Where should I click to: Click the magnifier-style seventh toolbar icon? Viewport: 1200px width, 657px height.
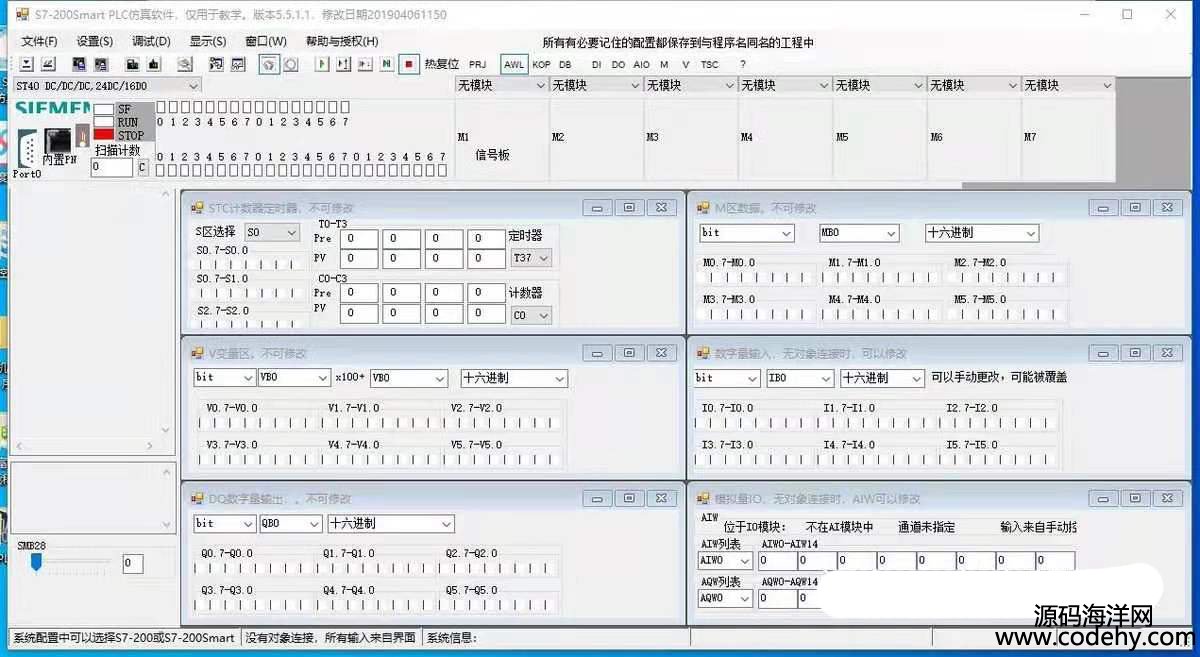coord(185,64)
